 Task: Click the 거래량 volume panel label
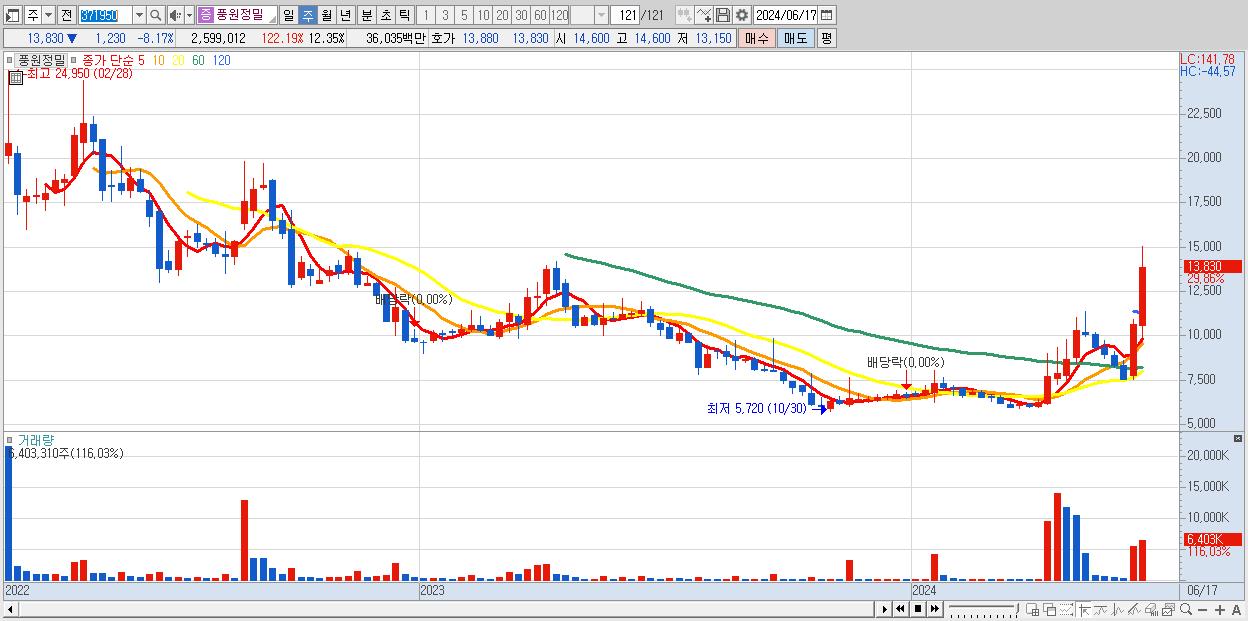tap(35, 440)
